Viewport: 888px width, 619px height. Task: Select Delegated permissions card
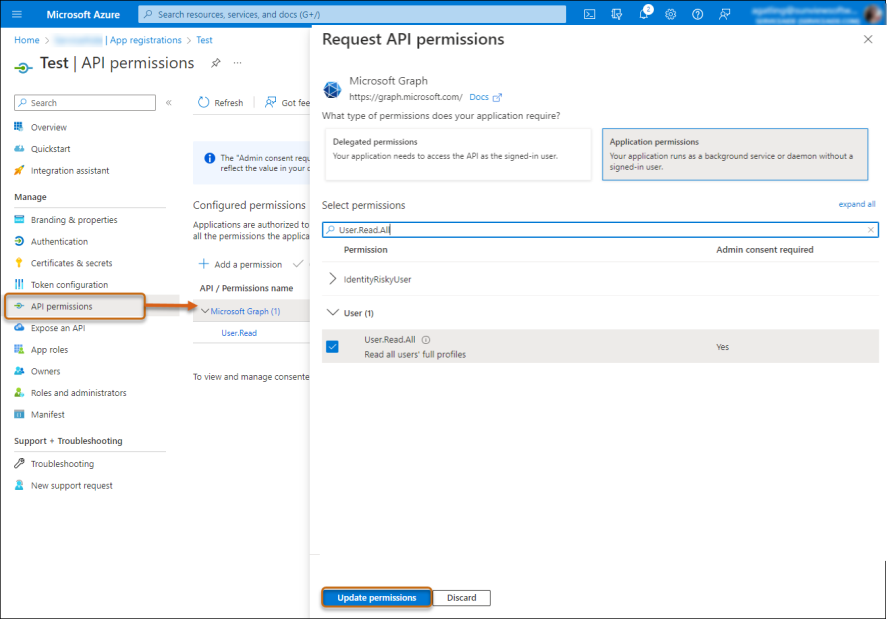point(458,154)
